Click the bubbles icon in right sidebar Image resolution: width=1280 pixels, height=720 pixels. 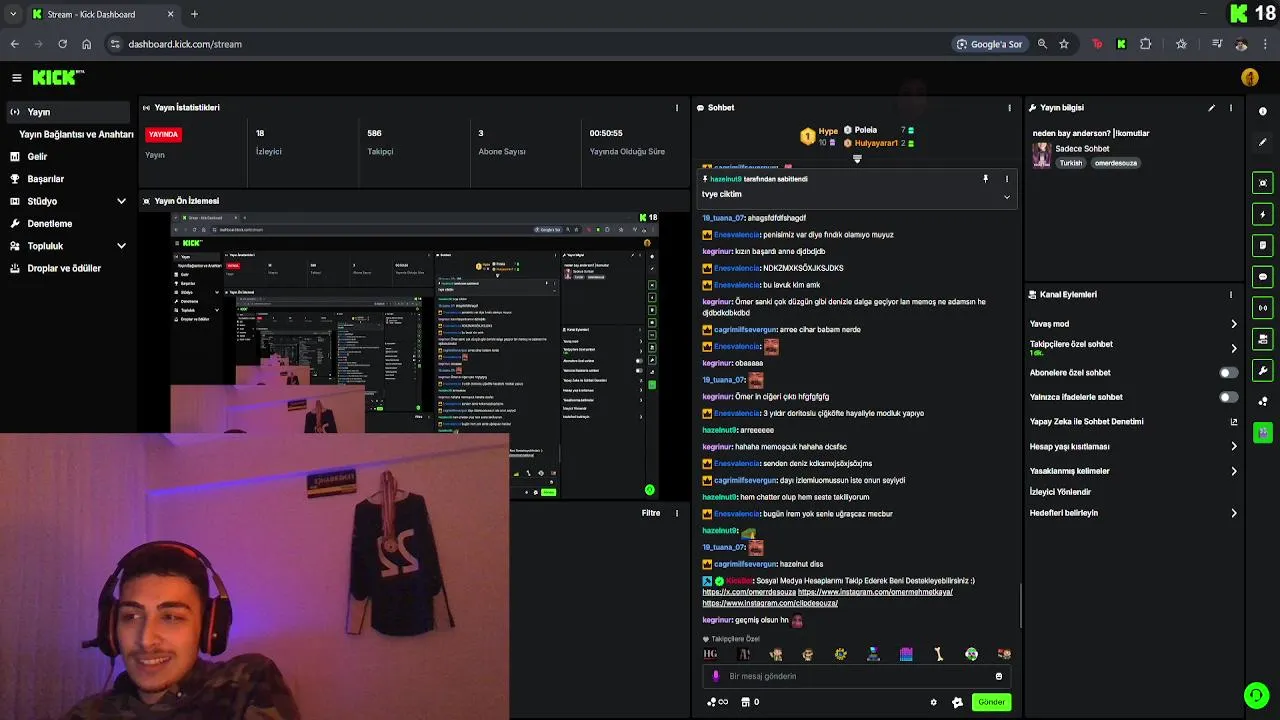[1263, 402]
